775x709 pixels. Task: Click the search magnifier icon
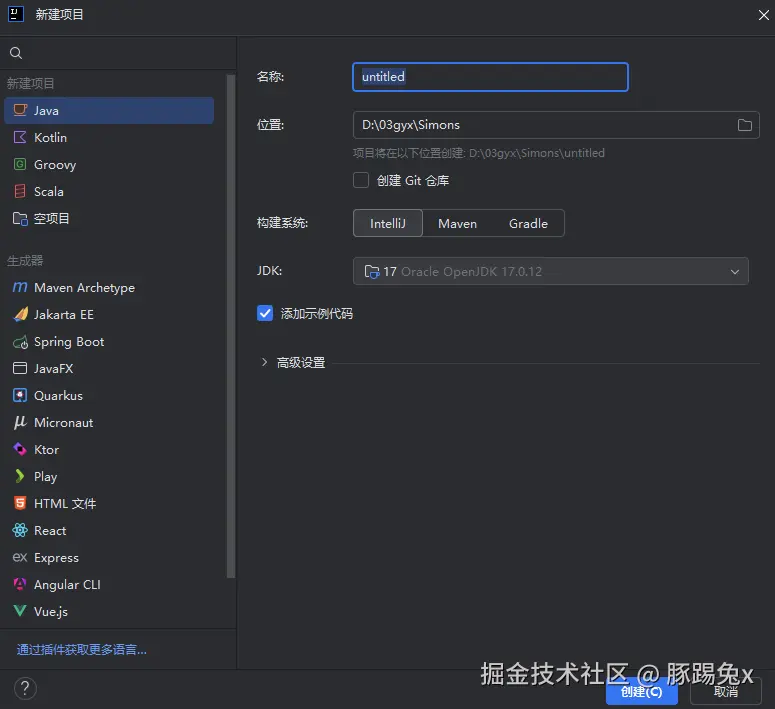click(x=16, y=53)
